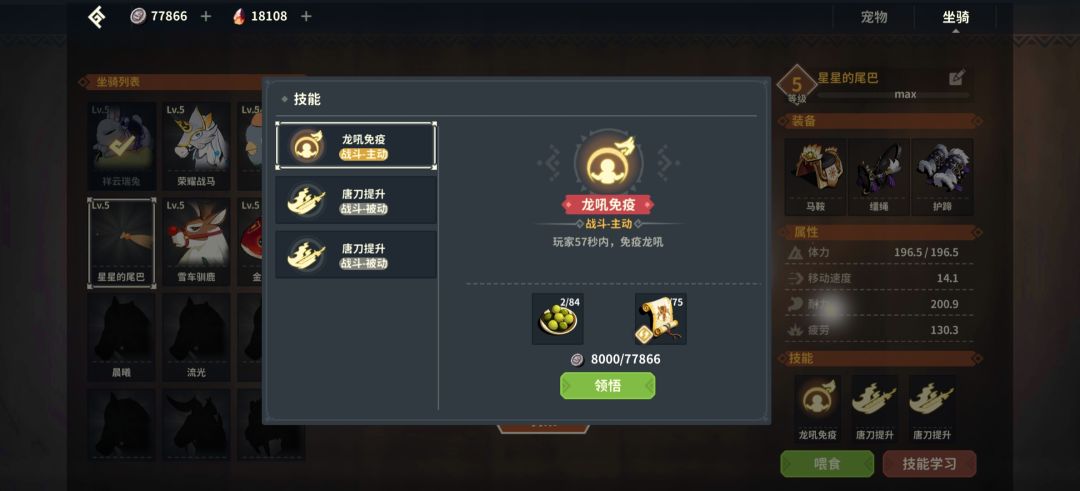This screenshot has height=491, width=1080.
Task: Choose the 荣耀战马 mount thumbnail
Action: click(x=196, y=147)
